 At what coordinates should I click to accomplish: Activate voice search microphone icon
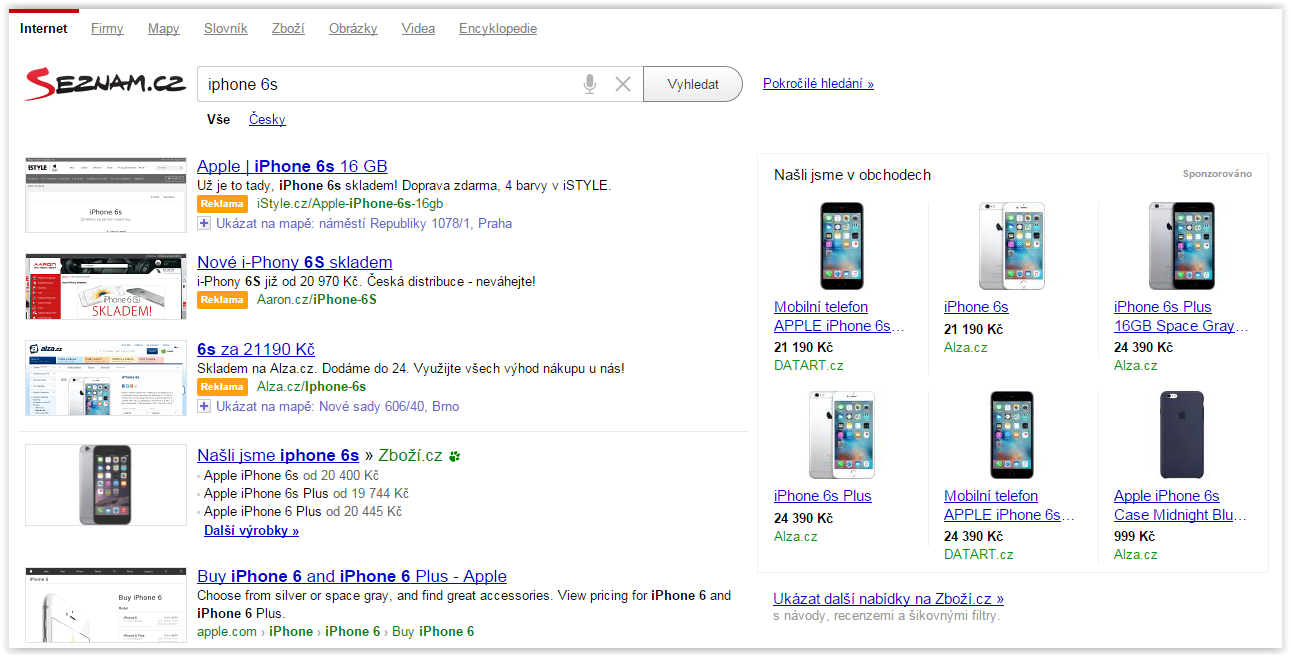tap(590, 85)
